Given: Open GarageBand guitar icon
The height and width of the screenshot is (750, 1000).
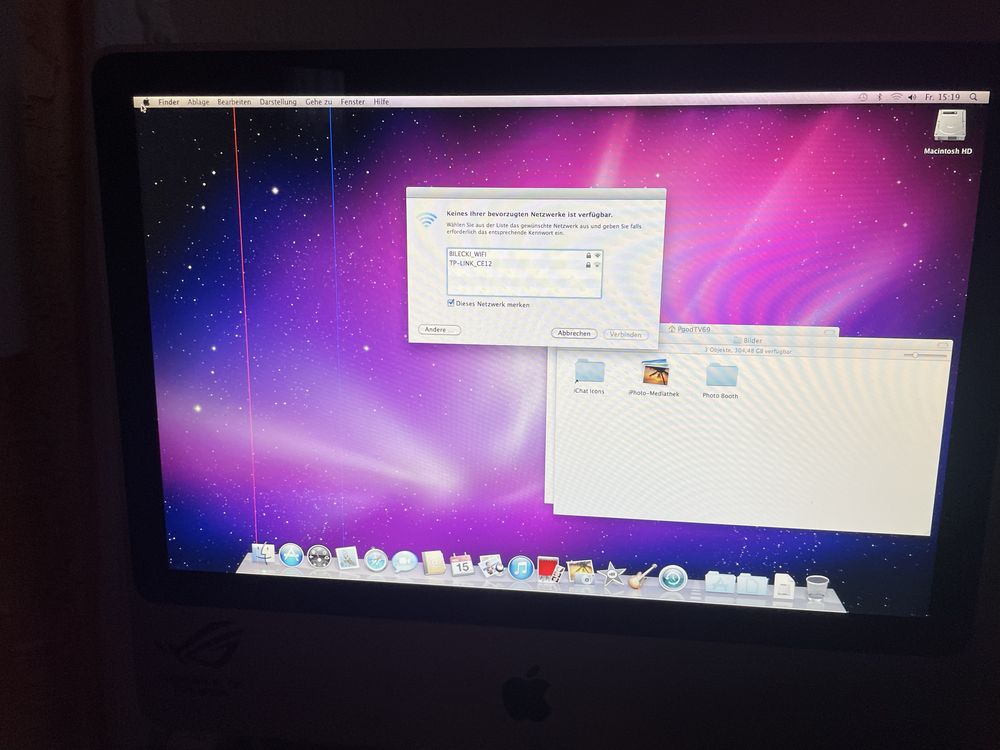Looking at the screenshot, I should (x=642, y=577).
